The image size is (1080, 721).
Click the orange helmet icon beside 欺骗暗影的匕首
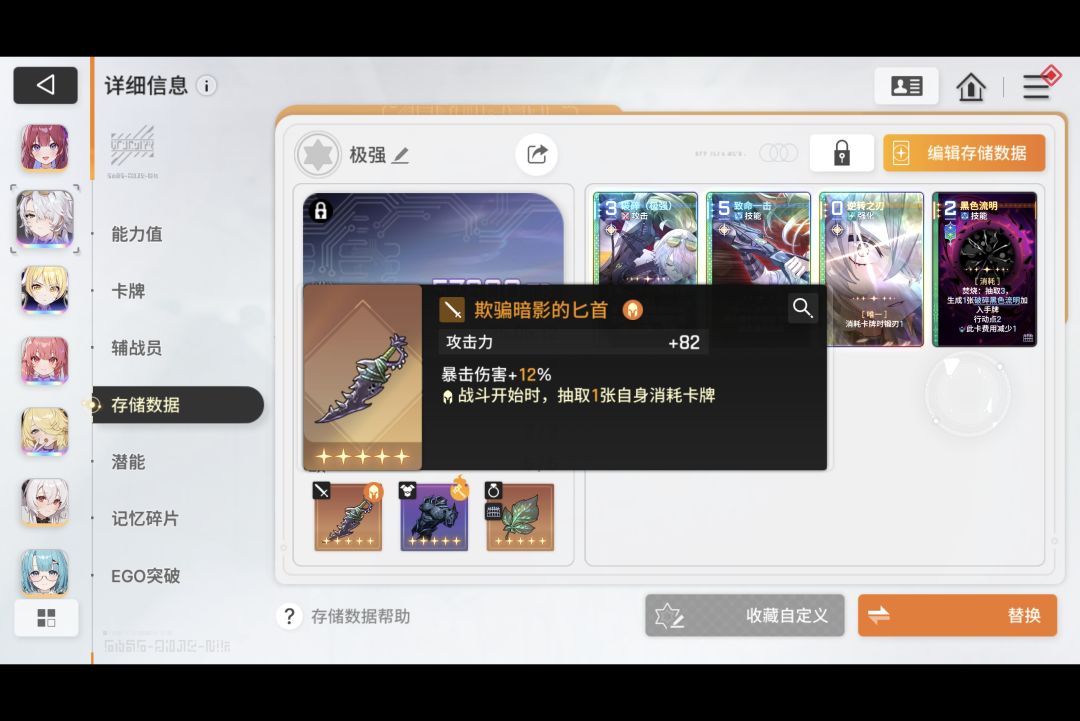click(x=632, y=310)
